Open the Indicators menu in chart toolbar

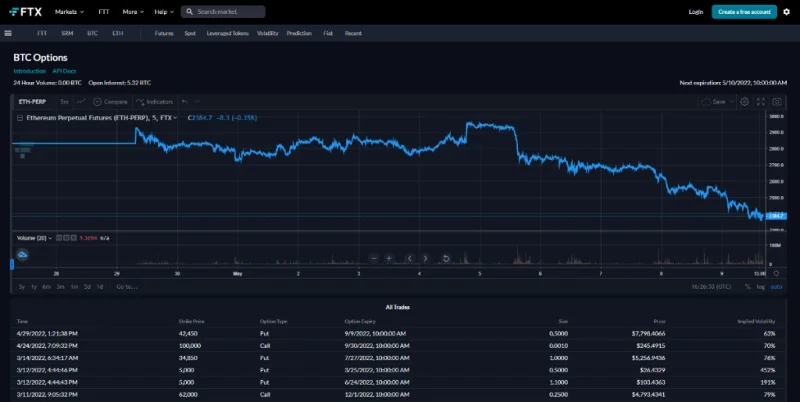pos(154,102)
